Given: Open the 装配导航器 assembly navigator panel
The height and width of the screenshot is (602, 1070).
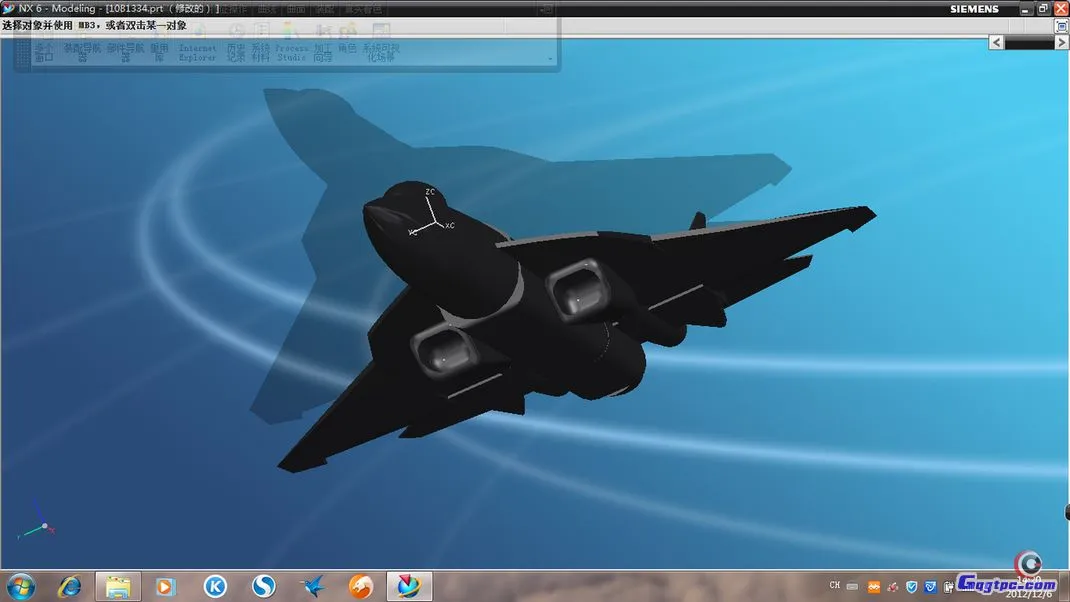Looking at the screenshot, I should 82,52.
